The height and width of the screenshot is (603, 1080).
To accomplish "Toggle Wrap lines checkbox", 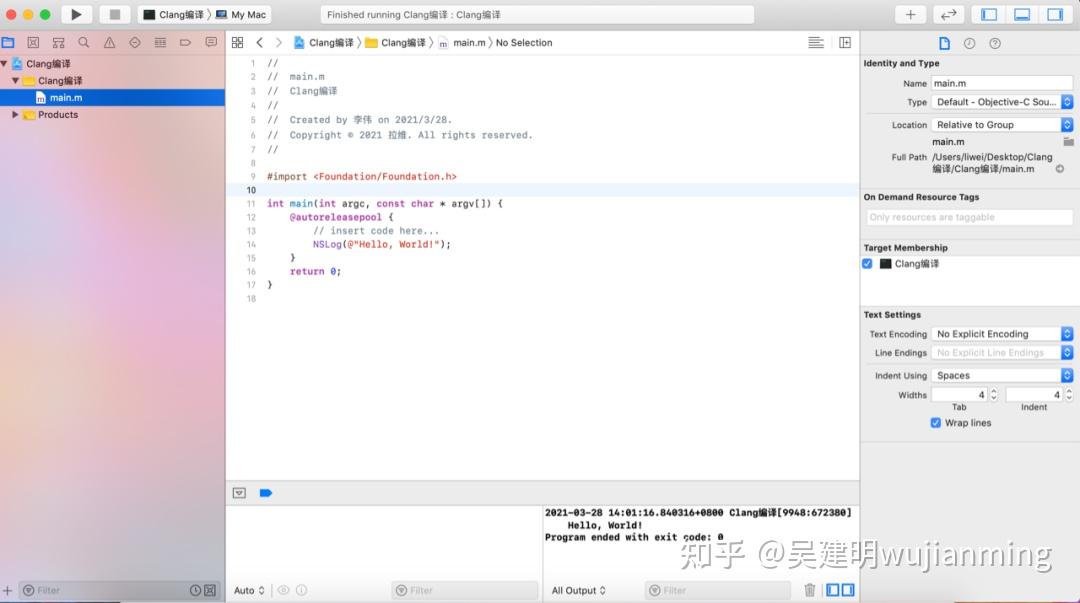I will pos(935,423).
